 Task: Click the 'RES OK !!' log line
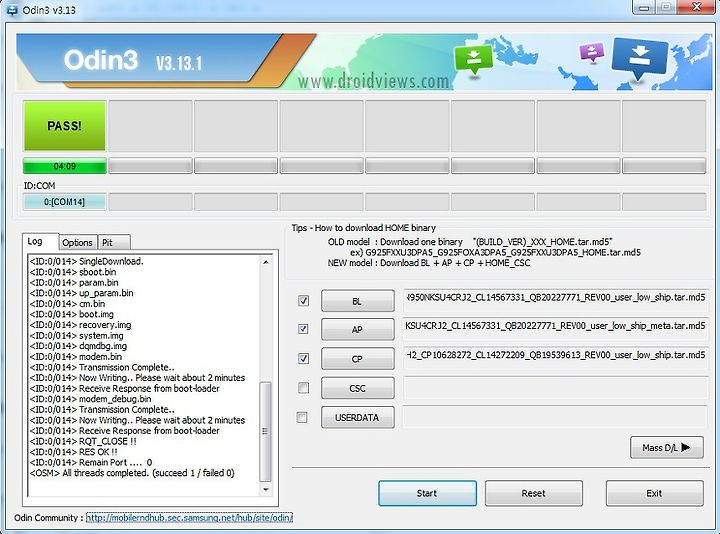pos(73,452)
